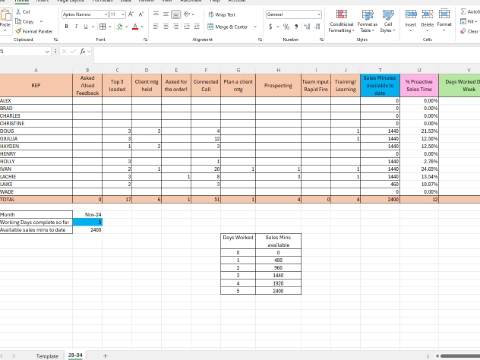Open the font color dropdown arrow
This screenshot has height=360, width=480.
pos(142,27)
